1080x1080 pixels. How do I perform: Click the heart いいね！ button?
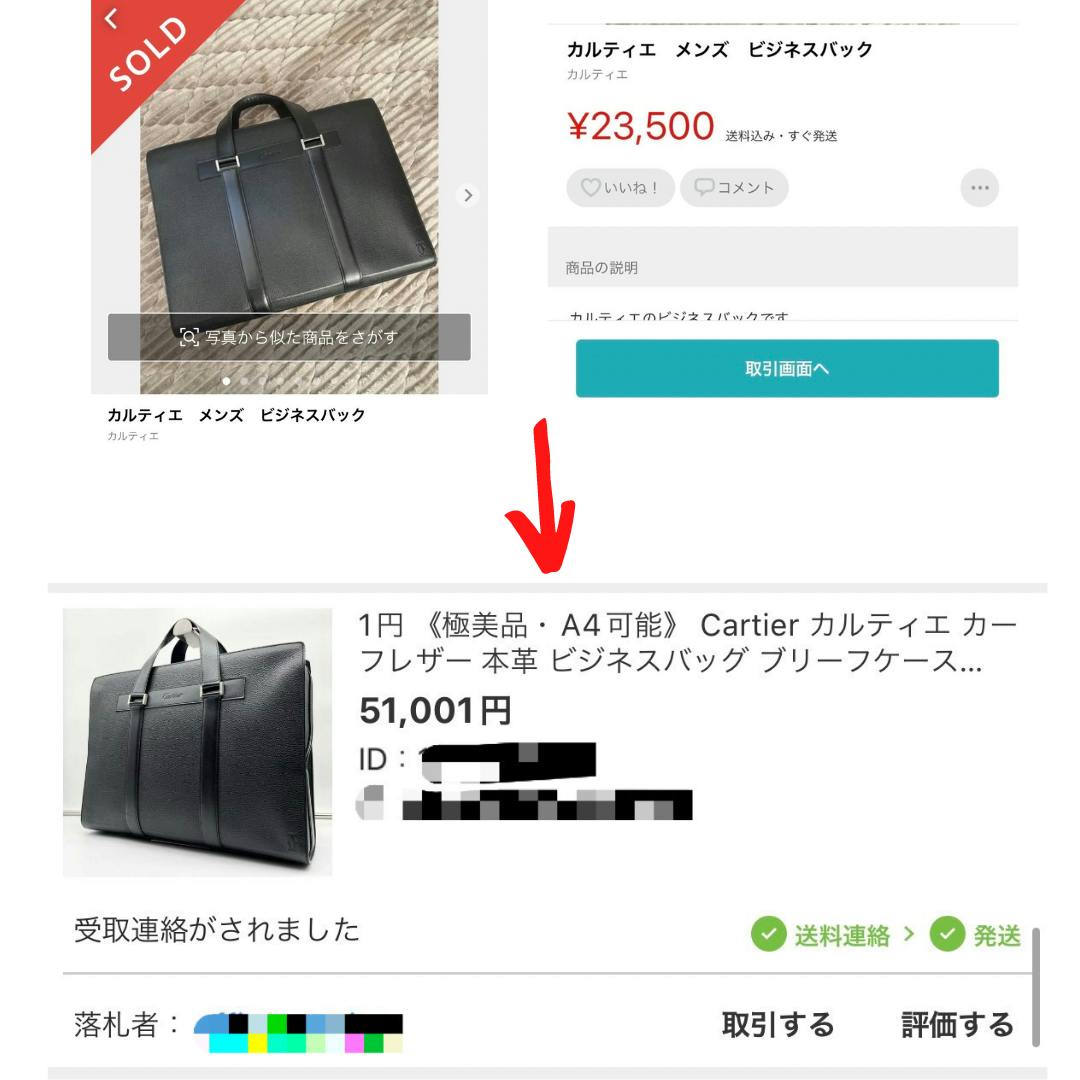point(620,187)
